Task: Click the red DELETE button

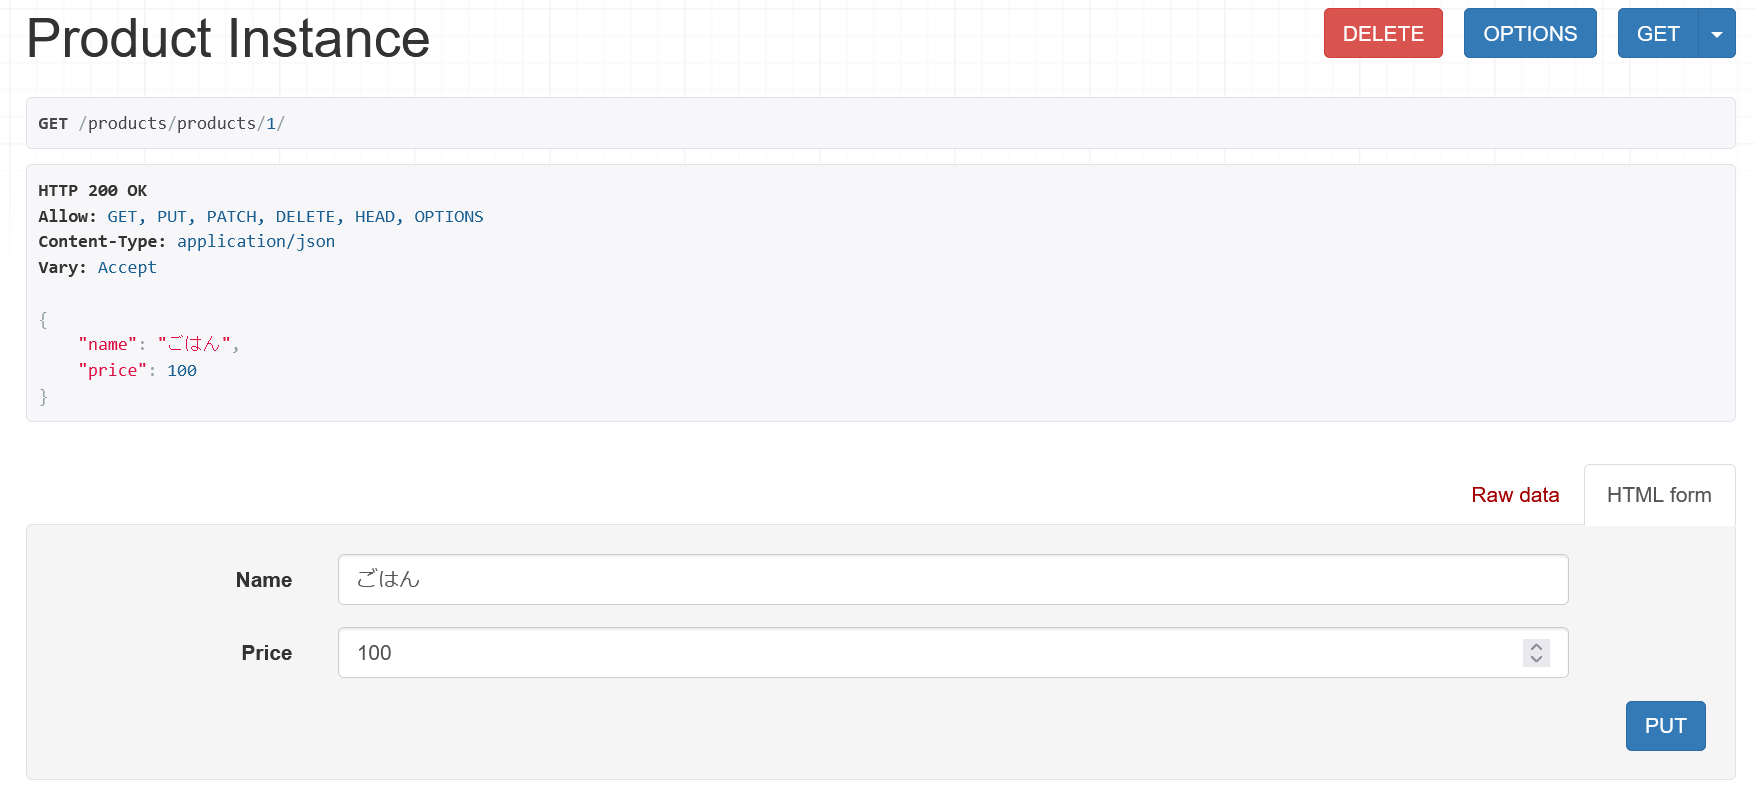Action: pyautogui.click(x=1383, y=33)
